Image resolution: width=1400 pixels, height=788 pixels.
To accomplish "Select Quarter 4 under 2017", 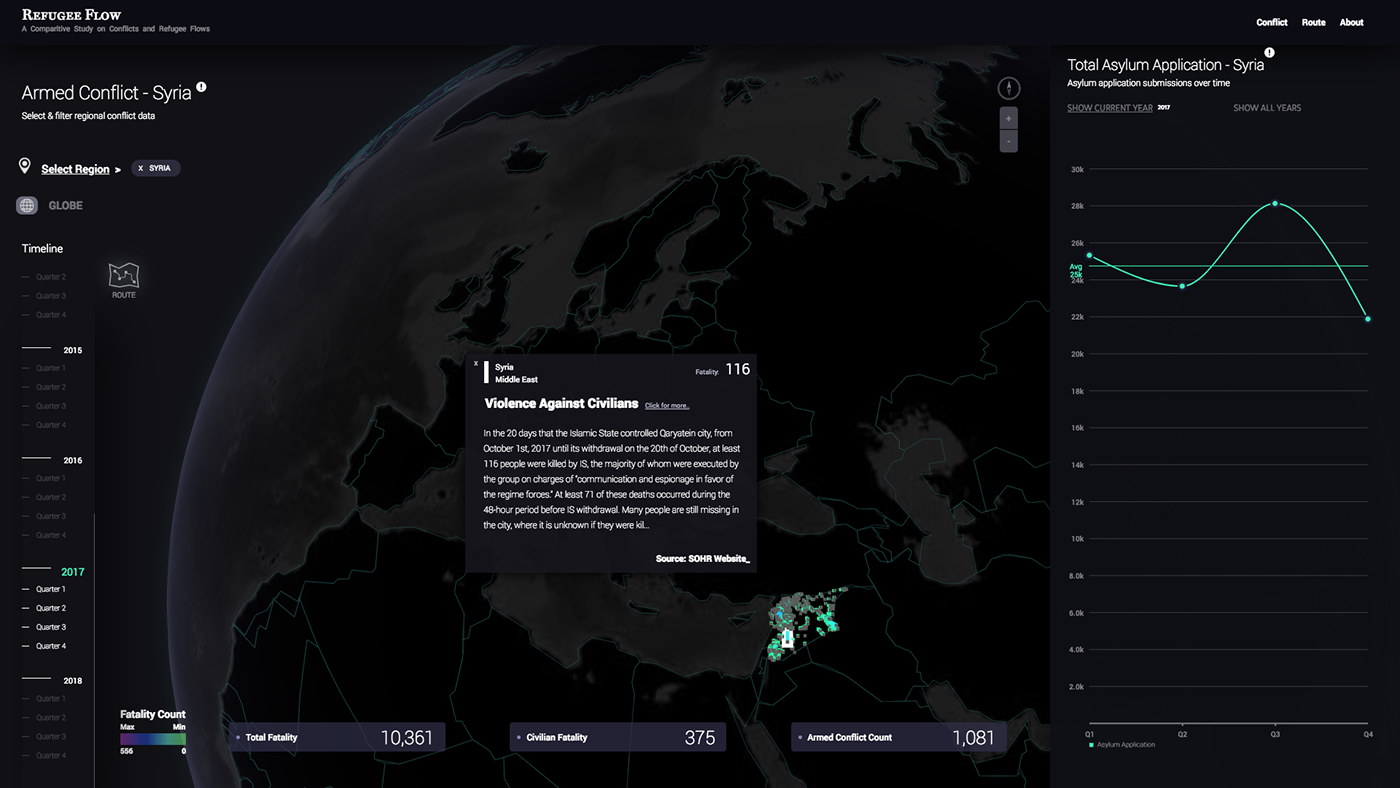I will point(51,646).
